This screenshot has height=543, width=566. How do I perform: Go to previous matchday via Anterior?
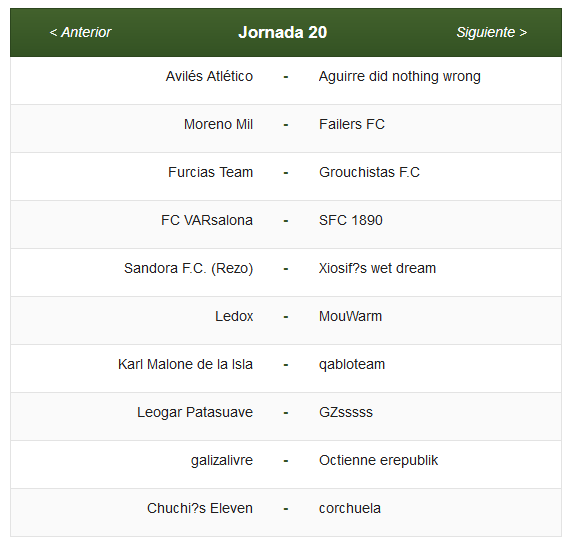(x=80, y=32)
